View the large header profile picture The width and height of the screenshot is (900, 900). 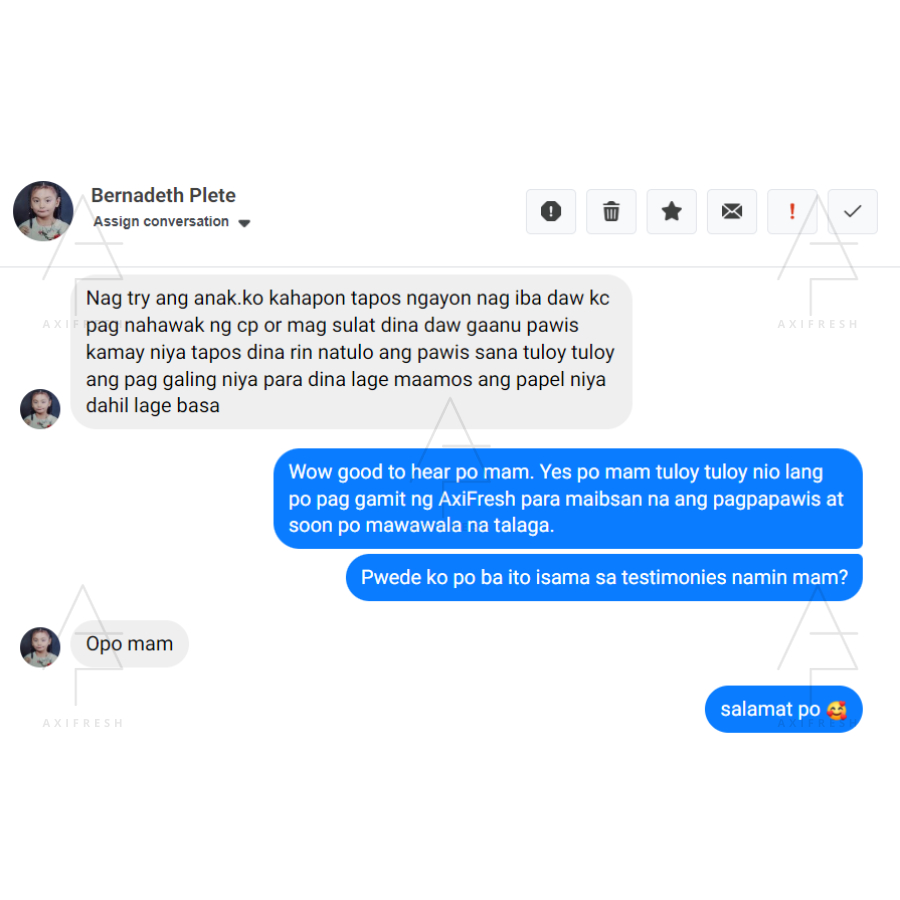click(43, 211)
